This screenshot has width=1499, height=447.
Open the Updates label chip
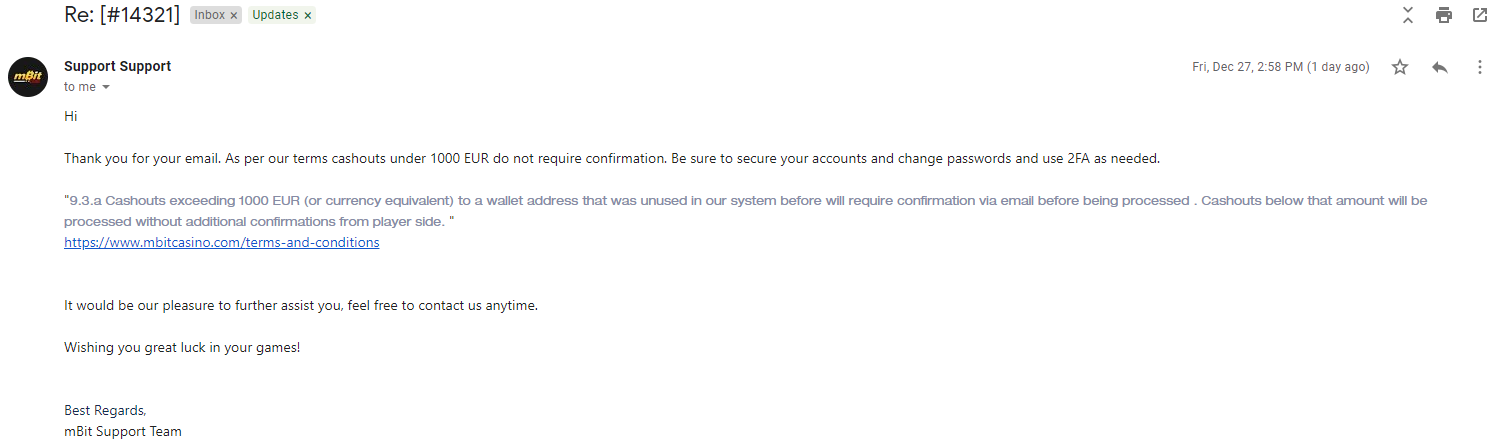275,16
